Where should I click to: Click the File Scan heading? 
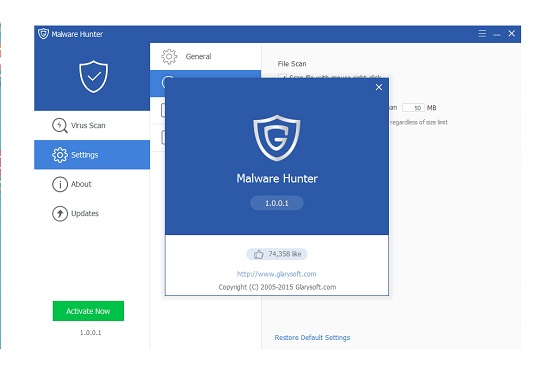click(292, 64)
